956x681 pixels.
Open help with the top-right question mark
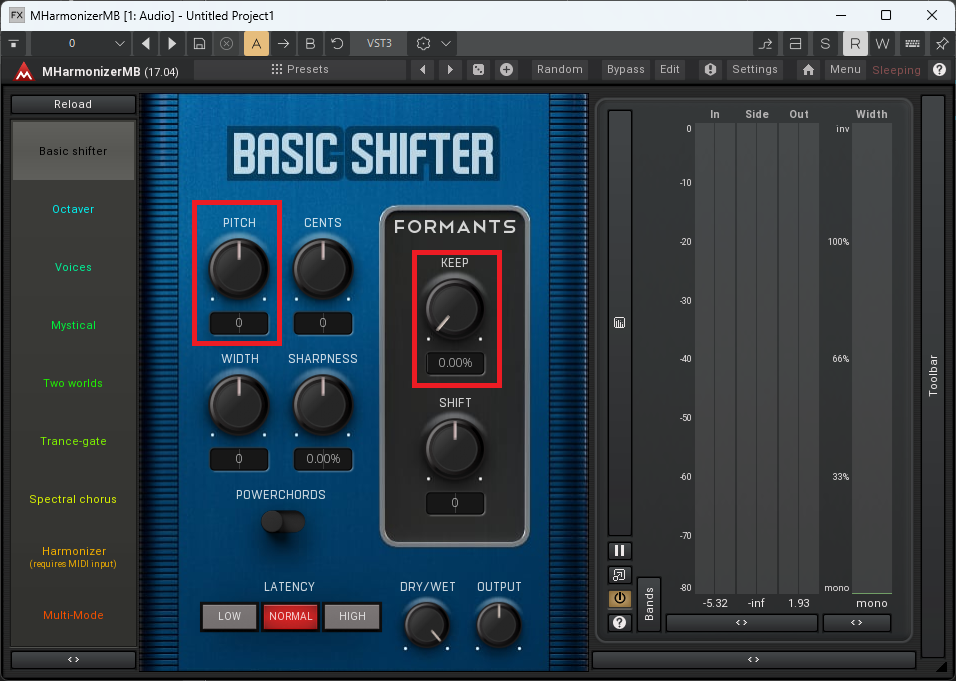click(x=940, y=70)
